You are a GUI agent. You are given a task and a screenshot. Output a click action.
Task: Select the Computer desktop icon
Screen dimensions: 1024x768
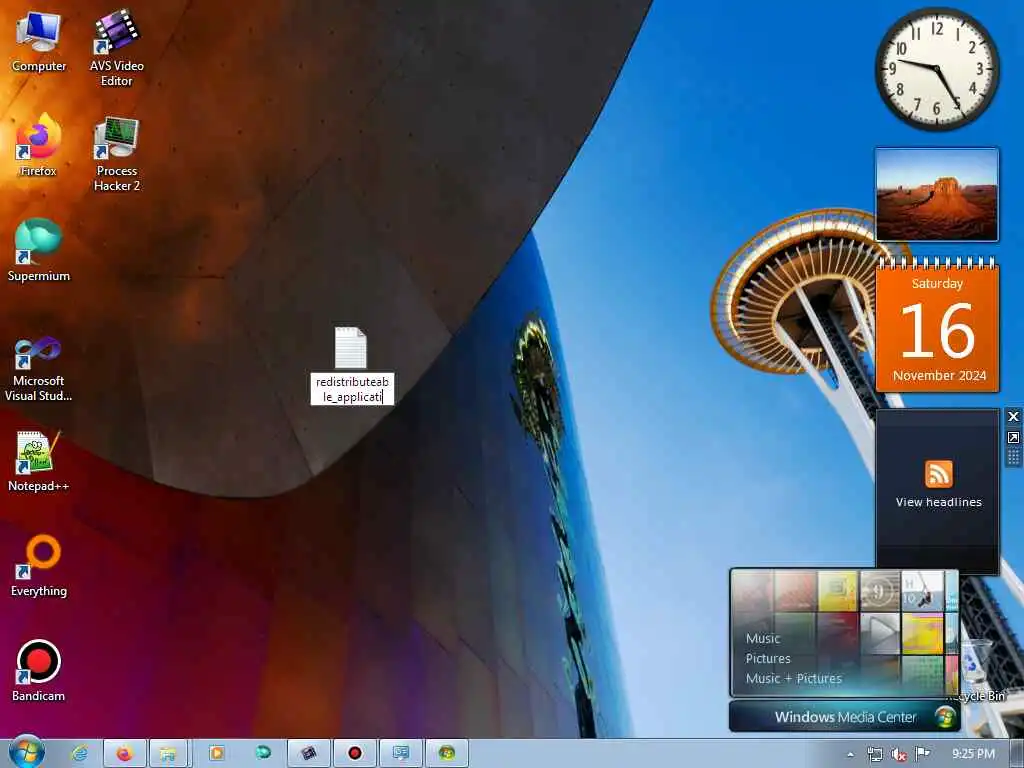click(39, 42)
